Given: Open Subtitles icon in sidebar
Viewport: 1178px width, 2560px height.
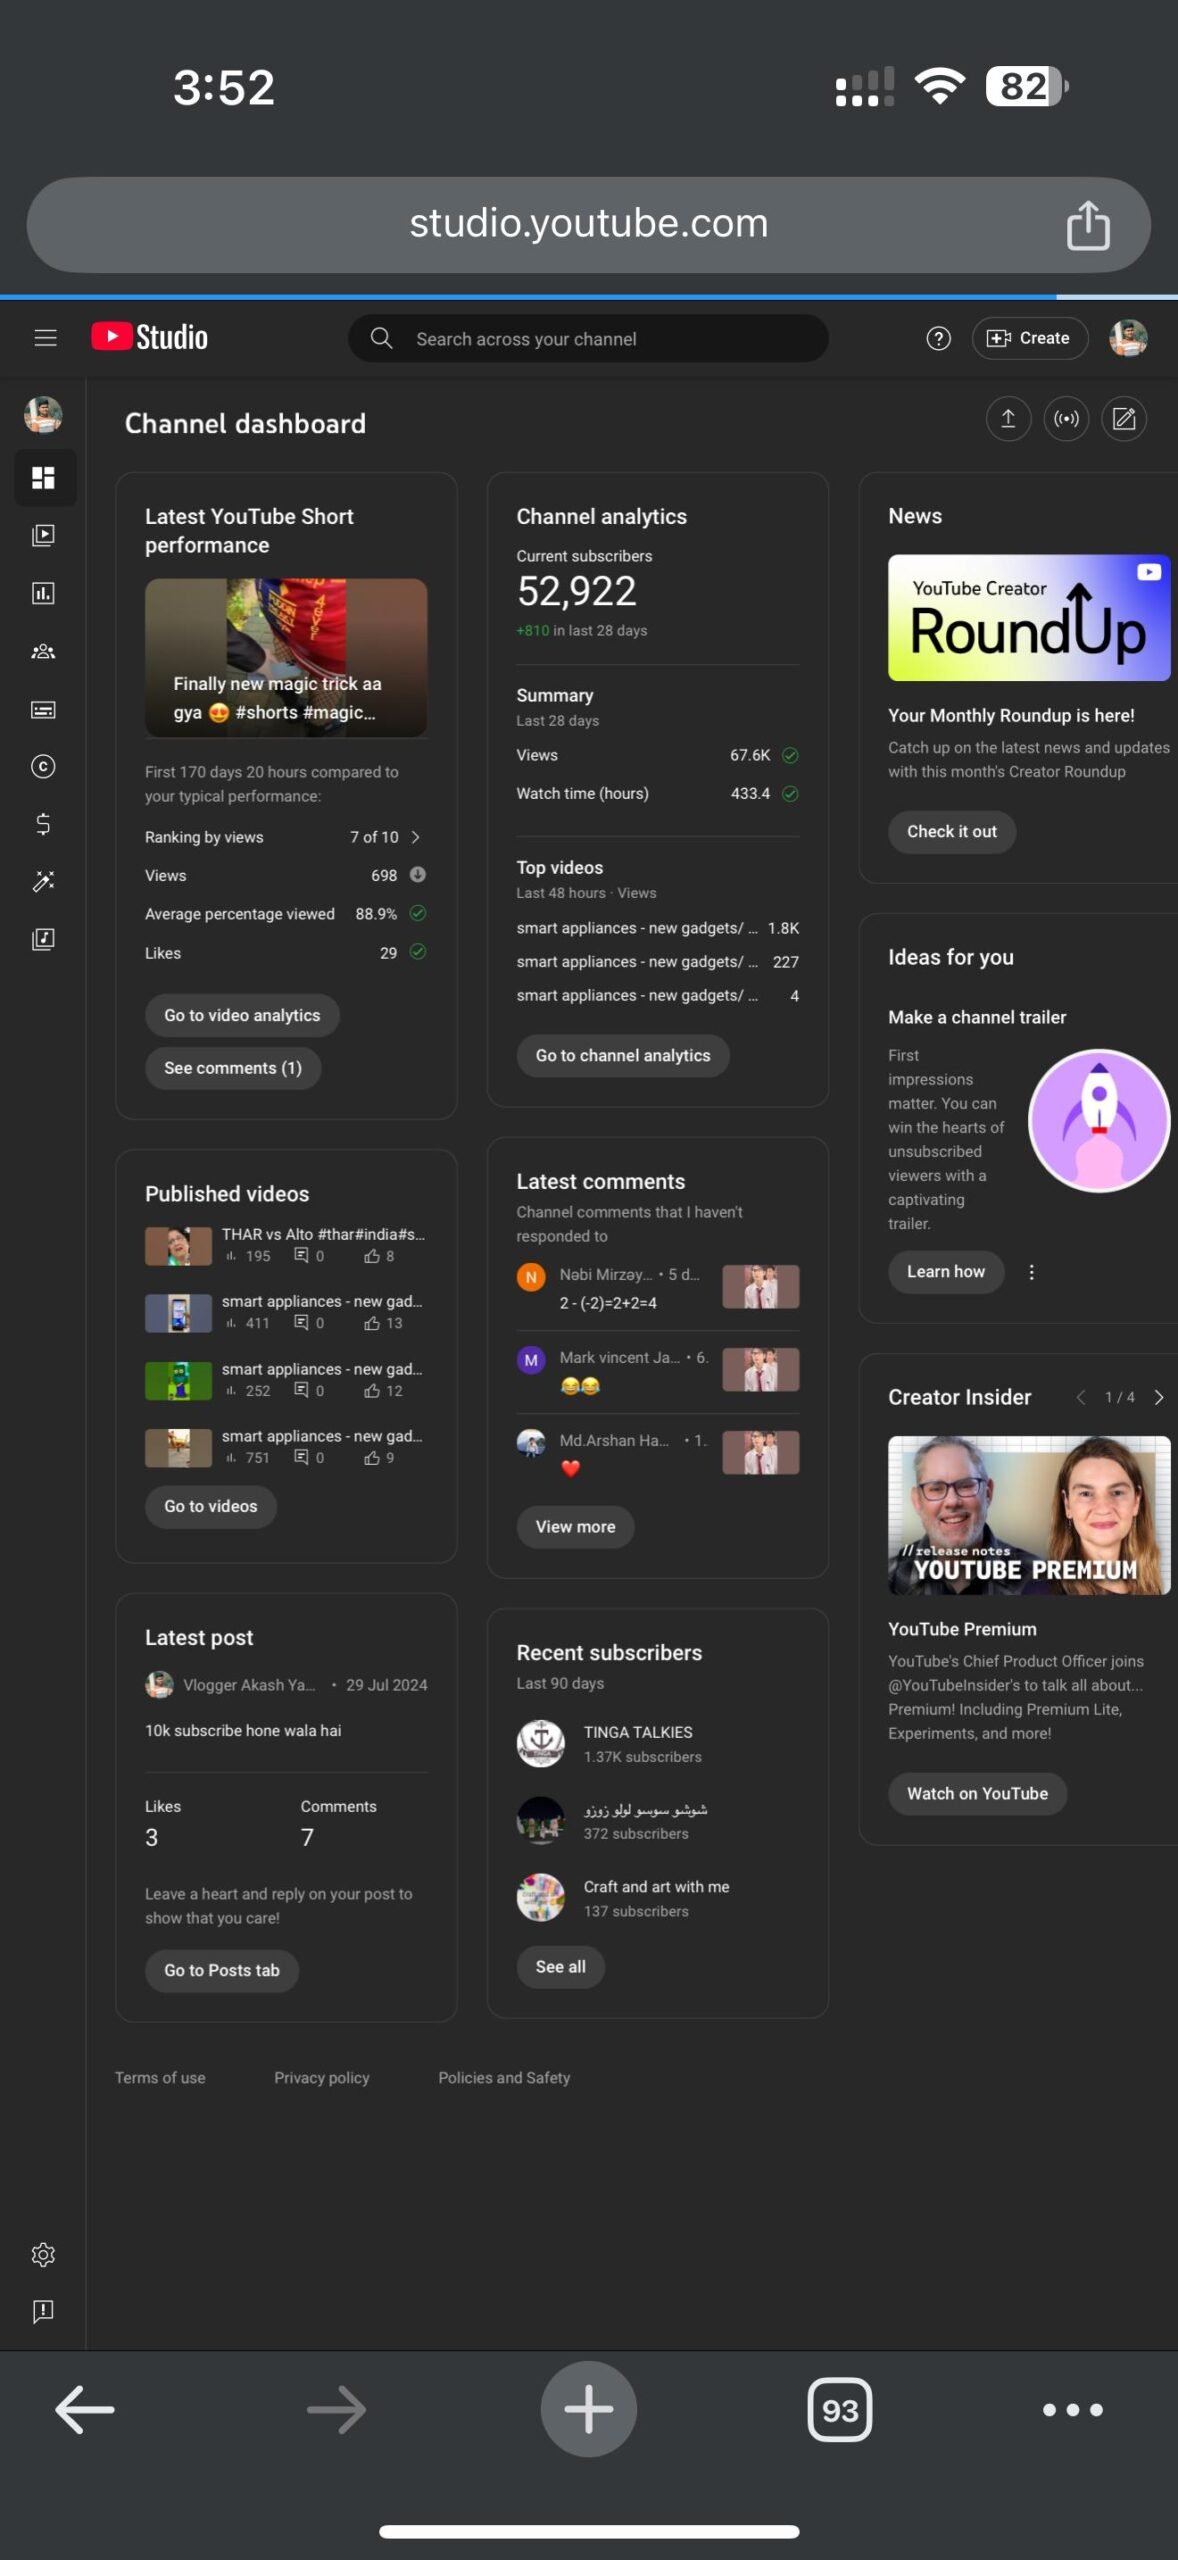Looking at the screenshot, I should pyautogui.click(x=43, y=709).
